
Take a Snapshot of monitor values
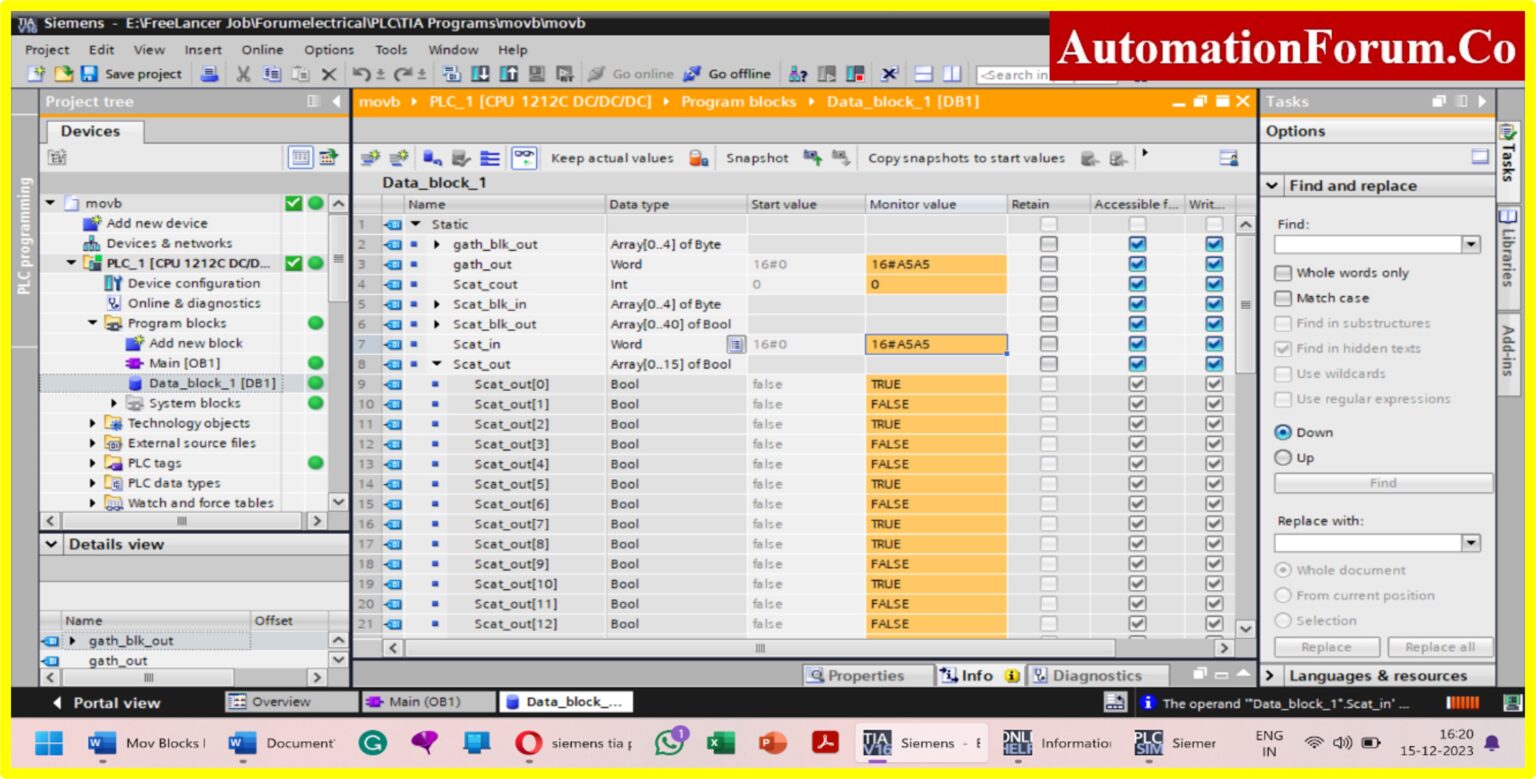pos(757,157)
